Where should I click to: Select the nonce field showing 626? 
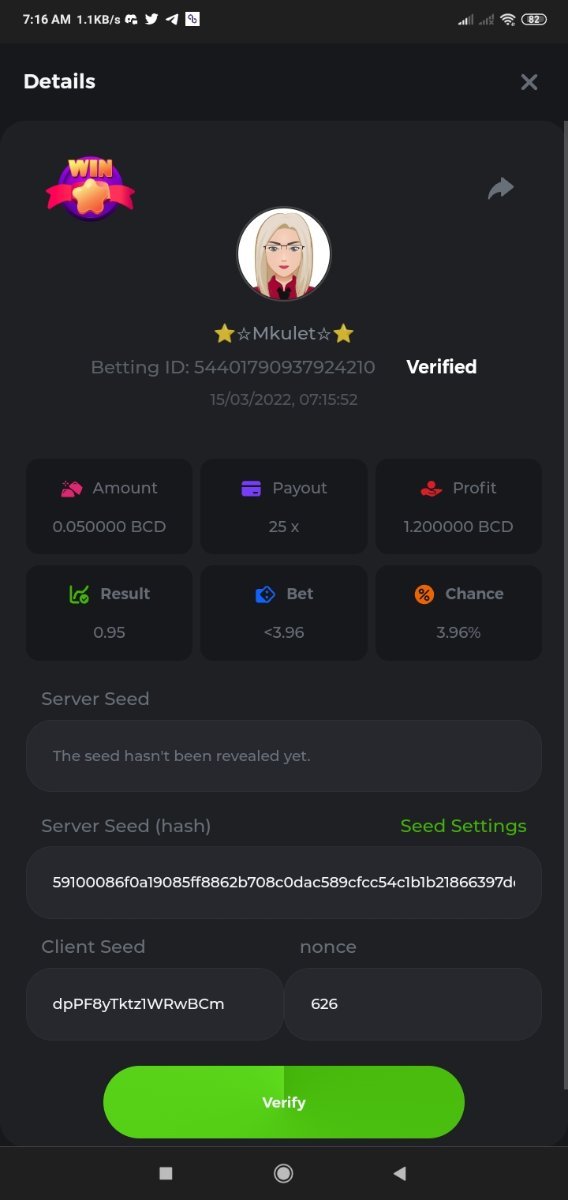(413, 1004)
